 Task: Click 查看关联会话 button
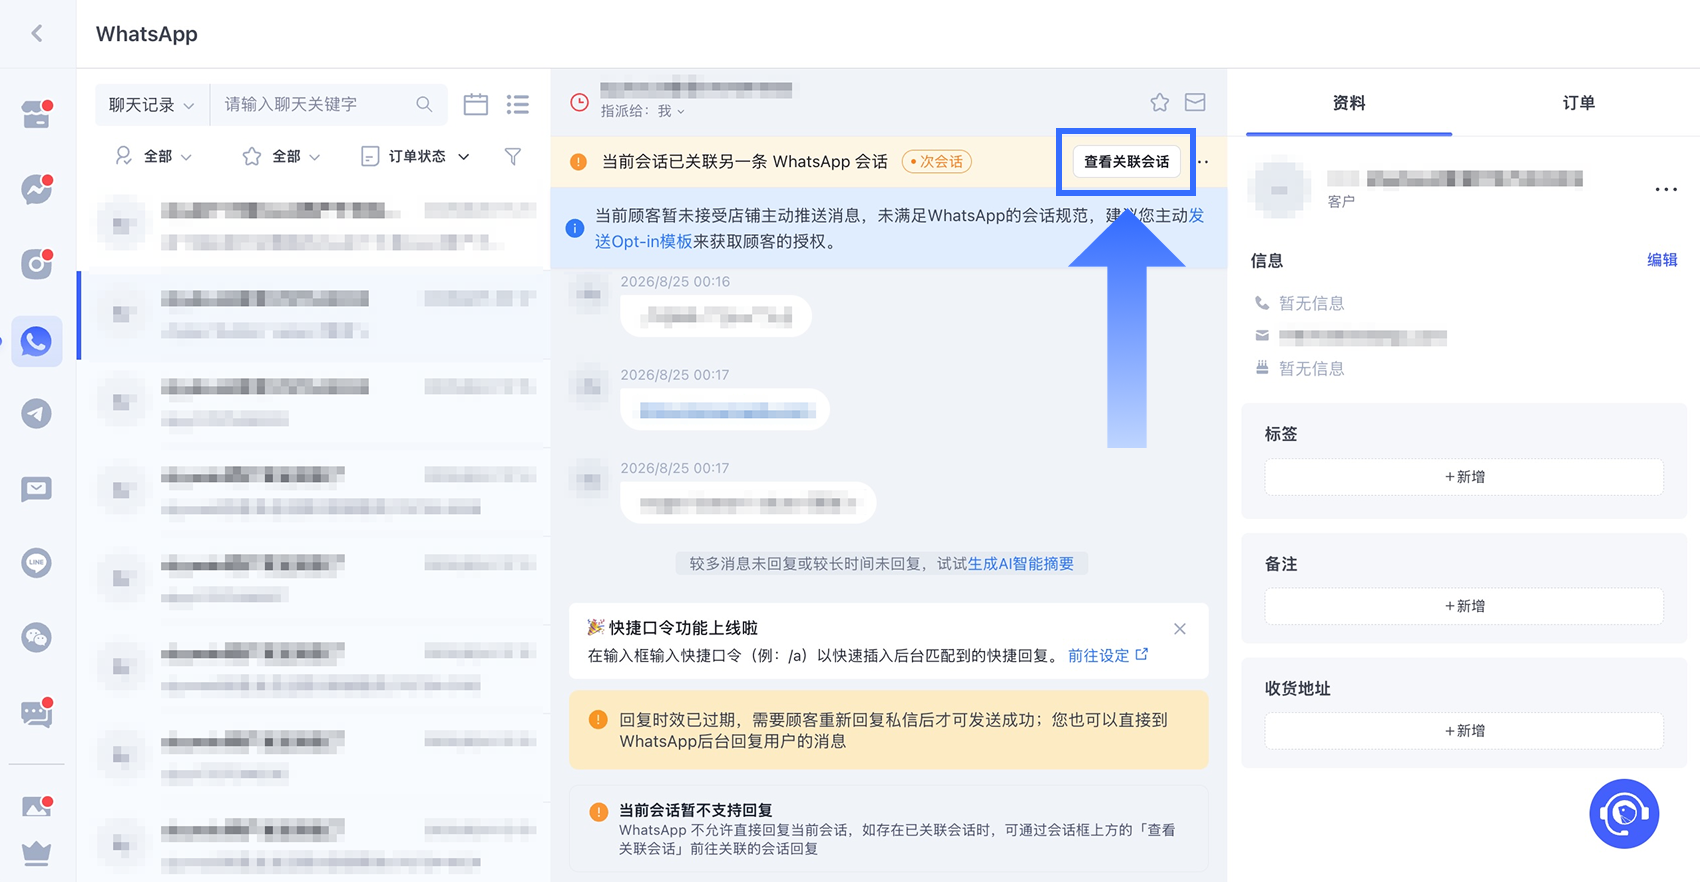pos(1127,161)
